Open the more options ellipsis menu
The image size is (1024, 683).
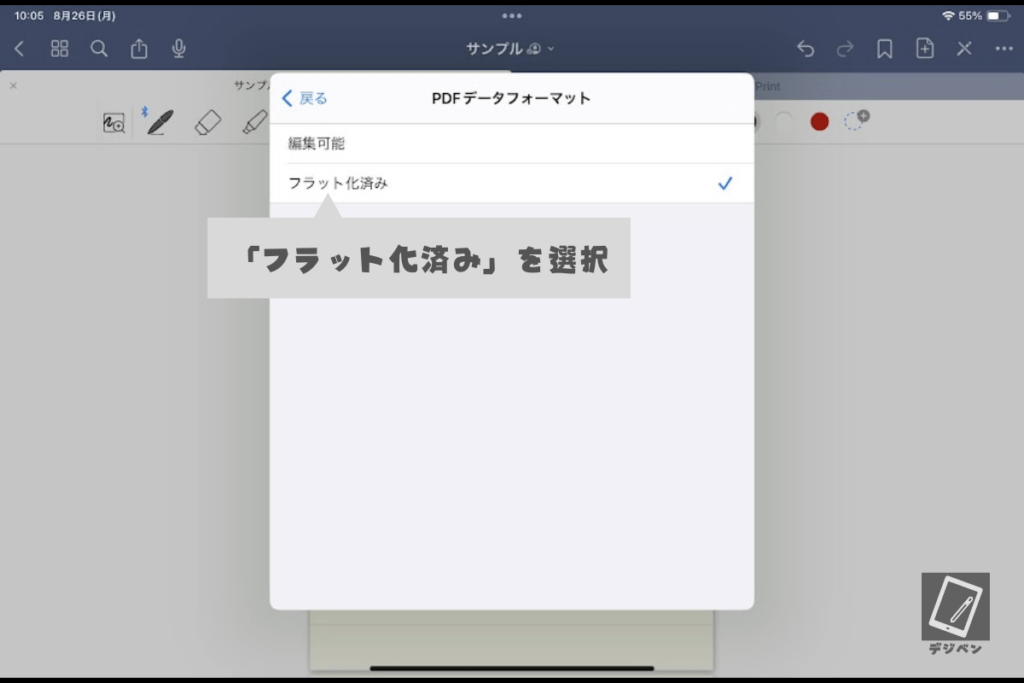coord(1004,48)
